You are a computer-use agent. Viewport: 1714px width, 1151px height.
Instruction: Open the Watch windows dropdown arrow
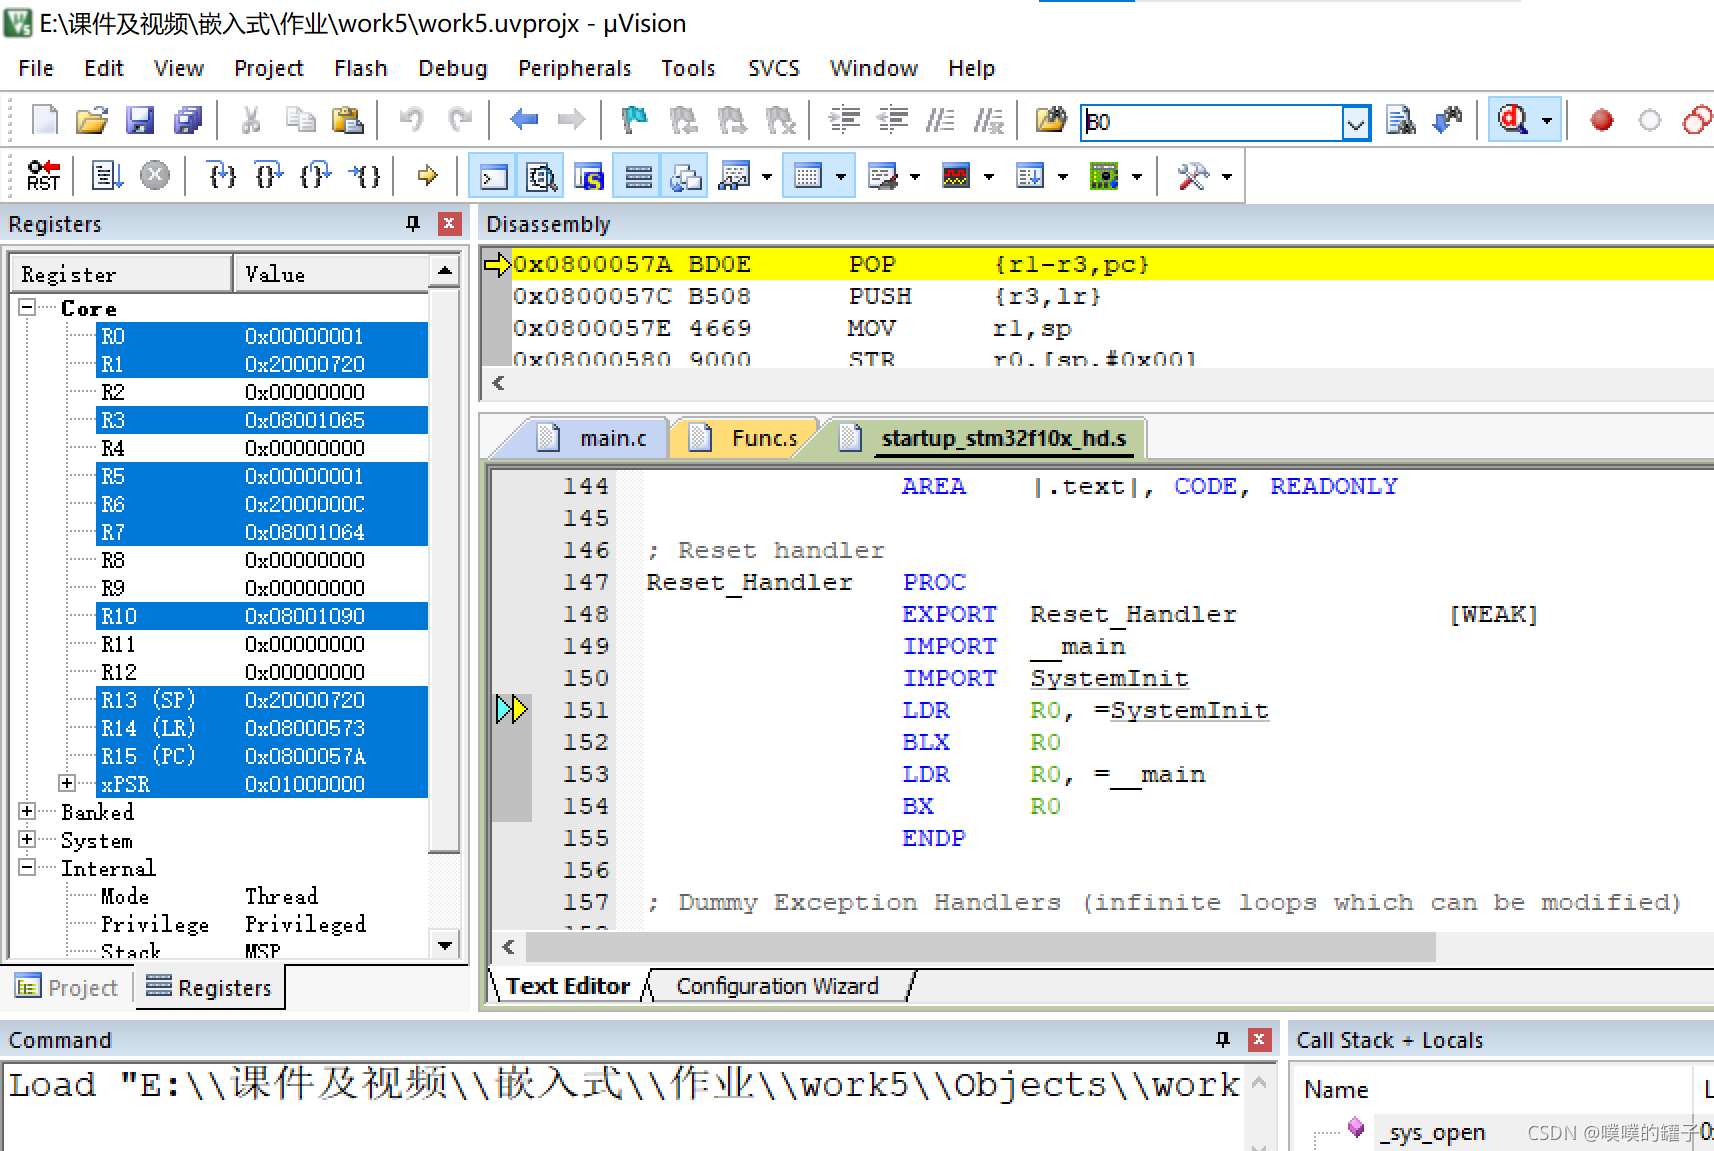coord(767,177)
